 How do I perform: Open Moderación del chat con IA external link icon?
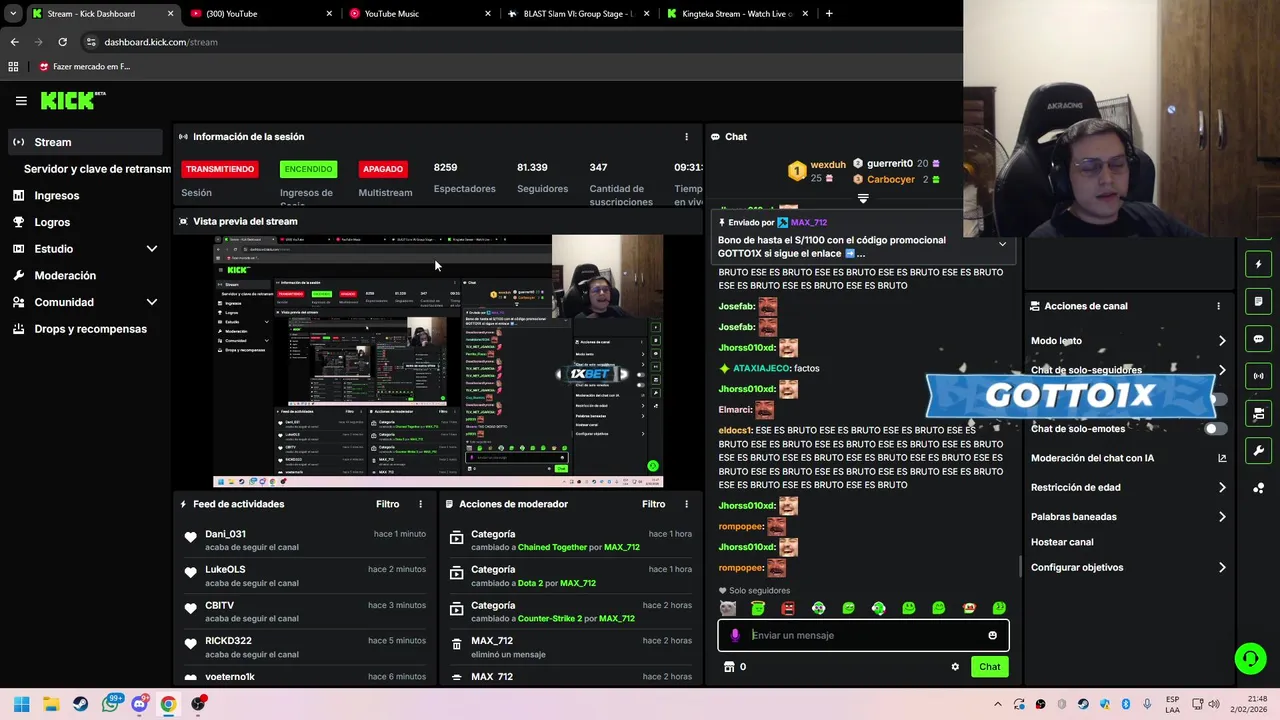(x=1222, y=458)
